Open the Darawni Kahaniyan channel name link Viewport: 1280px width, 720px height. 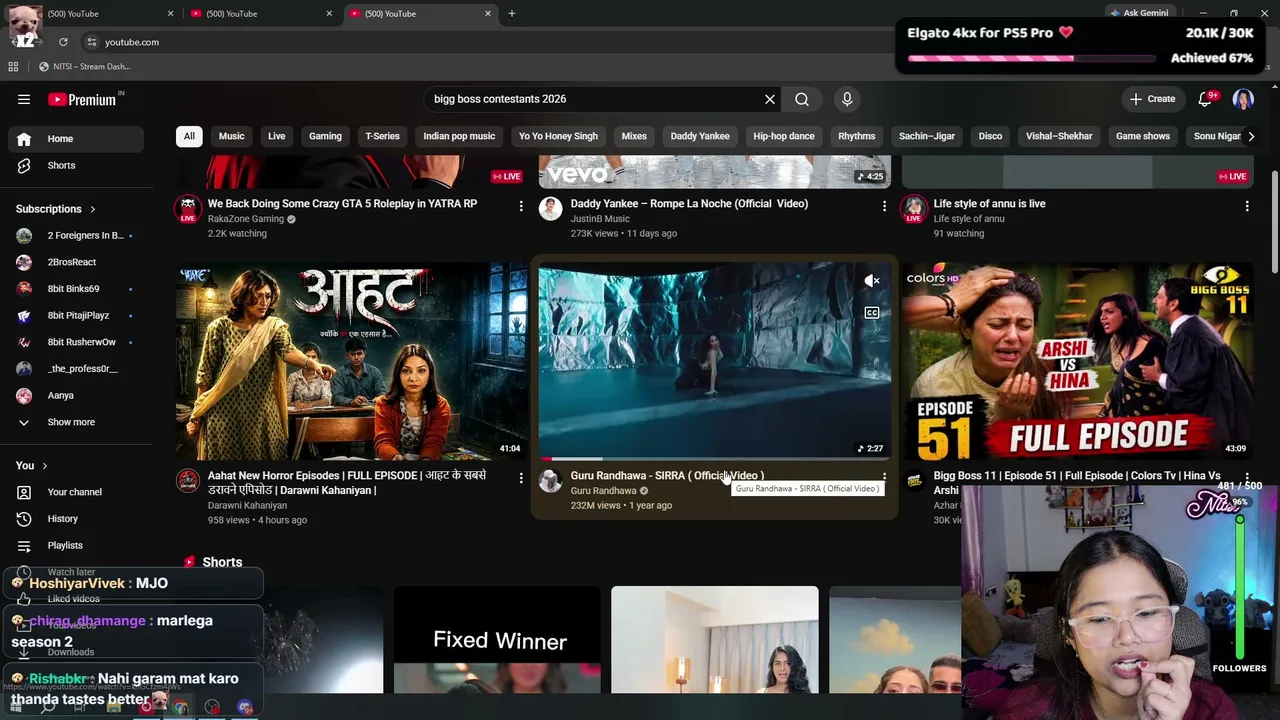pos(247,506)
